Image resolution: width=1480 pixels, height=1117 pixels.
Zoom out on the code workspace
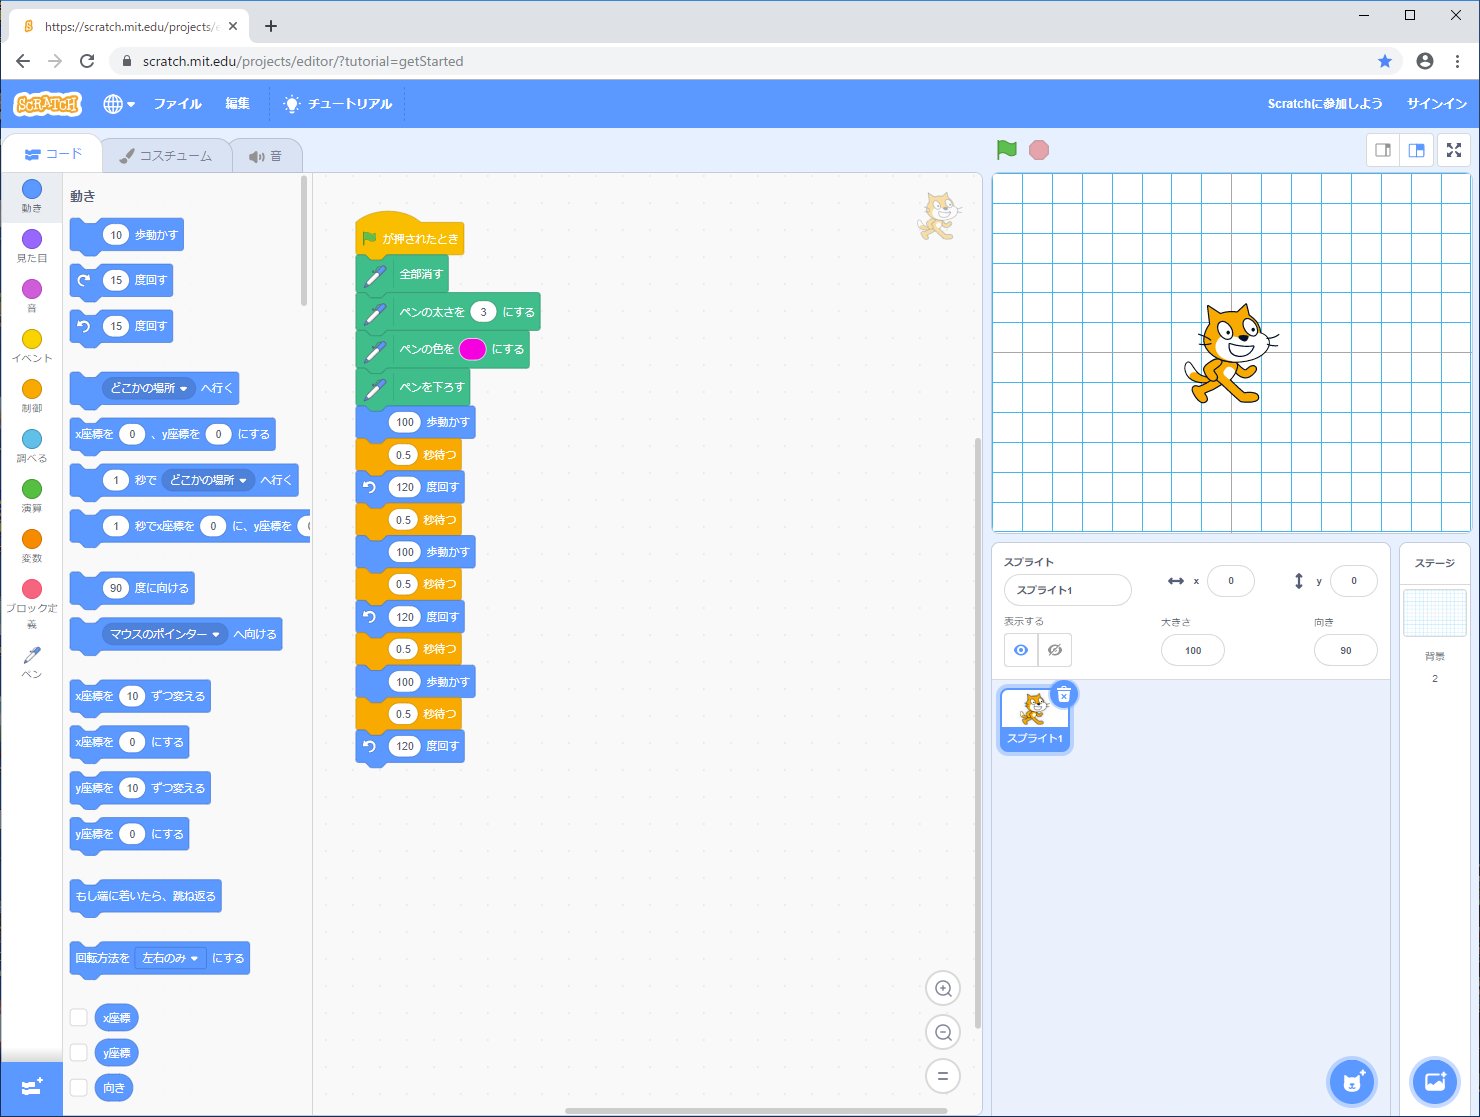(942, 1033)
